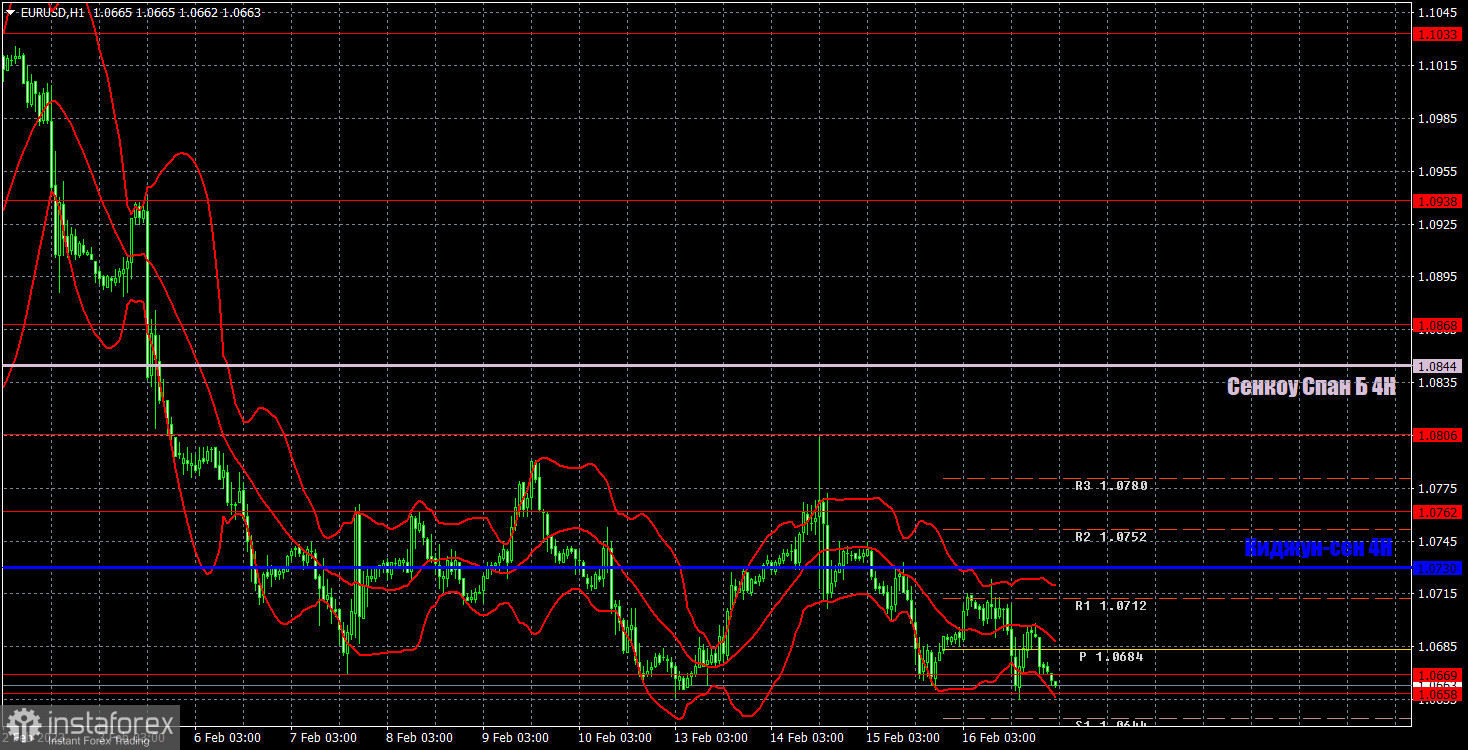Click the OHLC values 1.0665 1.0665 1.0662 1.0663
Screen dimensions: 1468x750
[x=175, y=13]
